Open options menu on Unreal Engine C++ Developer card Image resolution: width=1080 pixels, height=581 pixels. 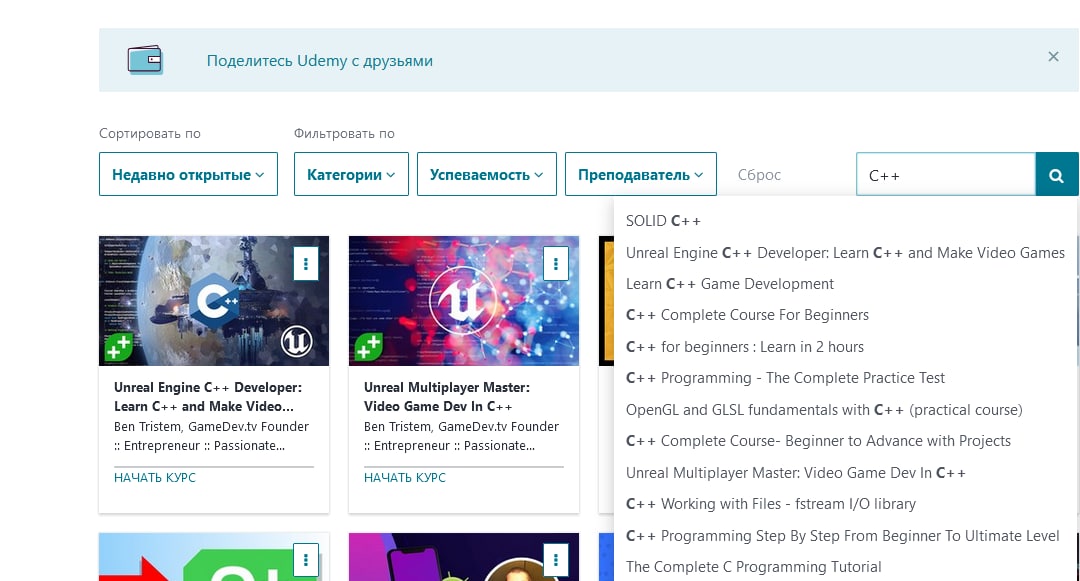(x=306, y=264)
